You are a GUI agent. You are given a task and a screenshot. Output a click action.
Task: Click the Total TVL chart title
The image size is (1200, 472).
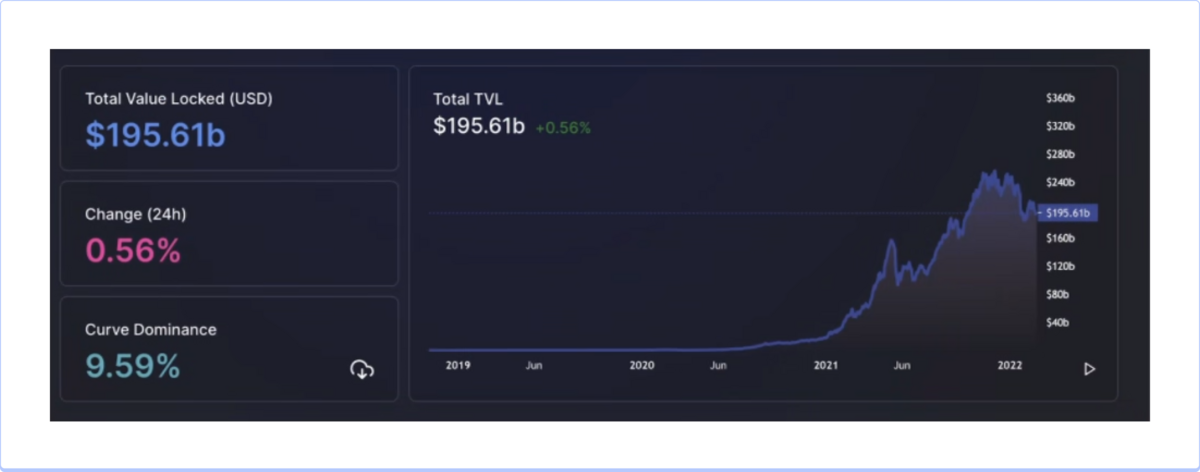pos(468,99)
